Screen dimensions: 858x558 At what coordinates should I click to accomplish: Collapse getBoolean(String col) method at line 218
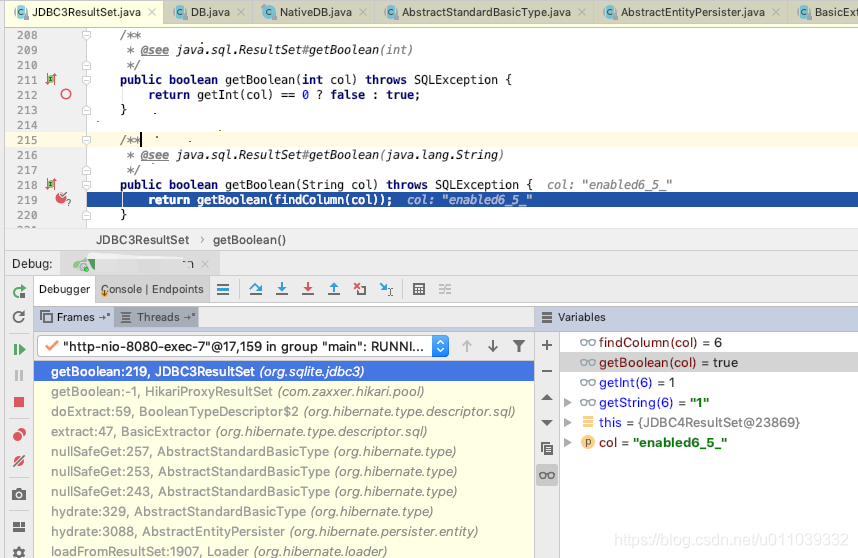coord(86,185)
